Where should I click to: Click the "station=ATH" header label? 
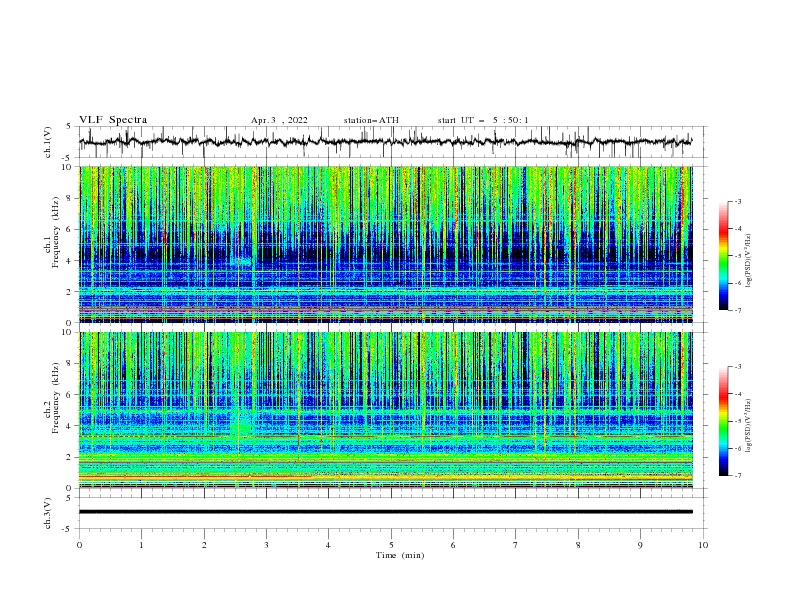[x=371, y=120]
